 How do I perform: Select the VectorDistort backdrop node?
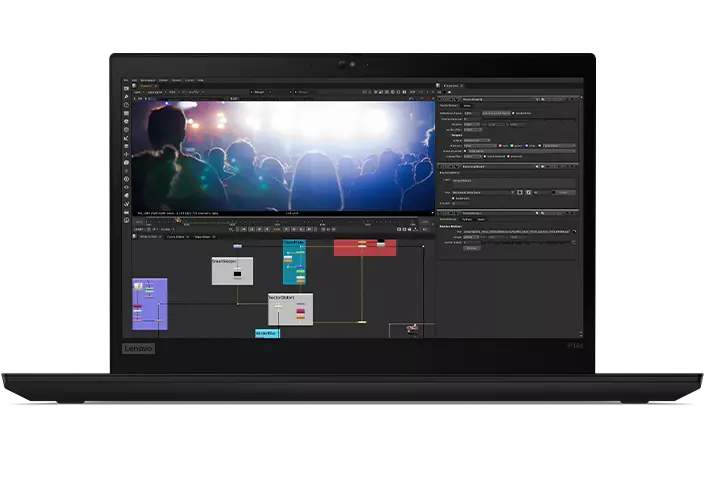click(290, 308)
